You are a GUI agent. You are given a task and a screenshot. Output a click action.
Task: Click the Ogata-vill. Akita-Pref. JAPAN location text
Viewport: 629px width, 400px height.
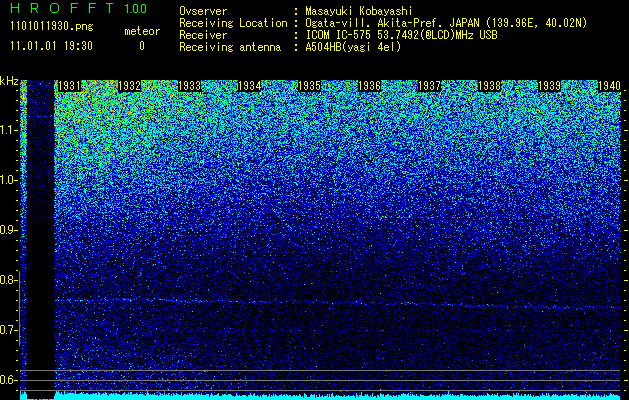446,23
